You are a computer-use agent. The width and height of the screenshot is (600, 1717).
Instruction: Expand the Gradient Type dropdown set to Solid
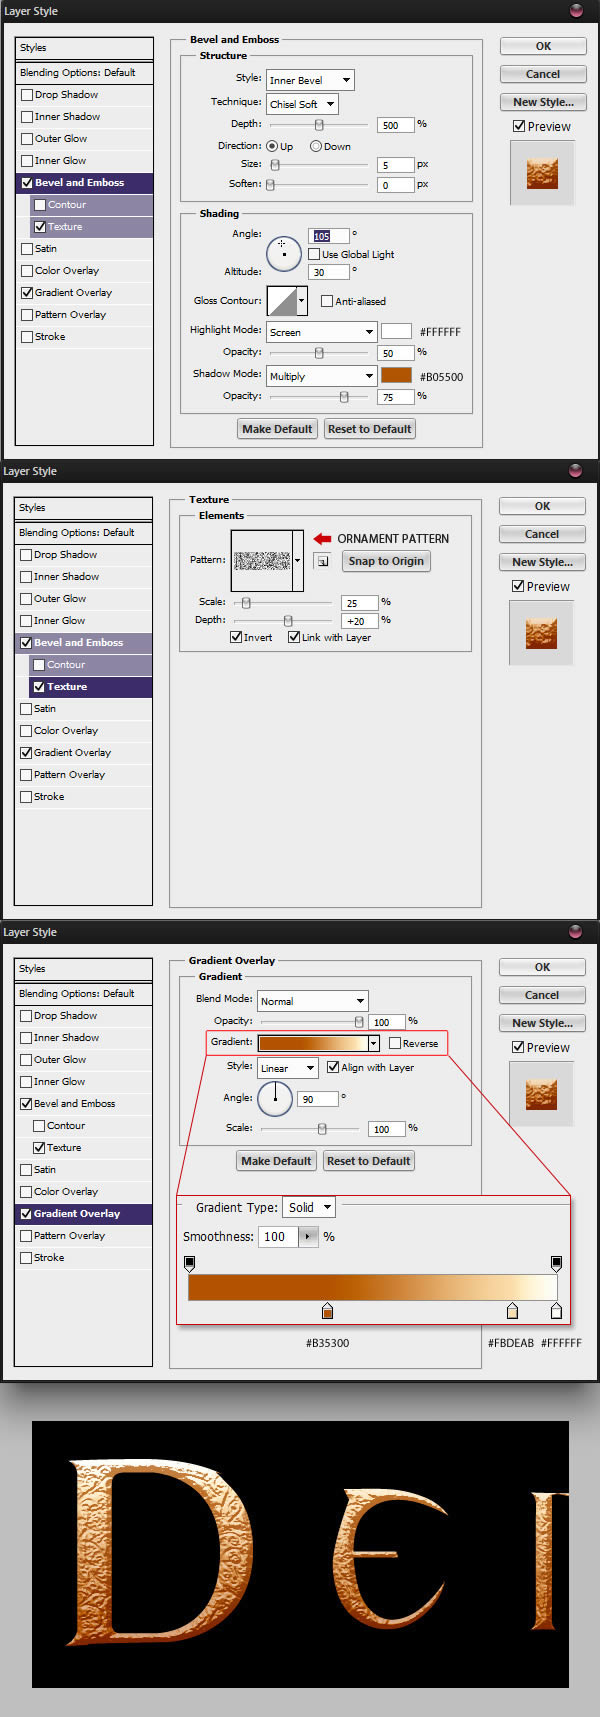[x=309, y=1207]
